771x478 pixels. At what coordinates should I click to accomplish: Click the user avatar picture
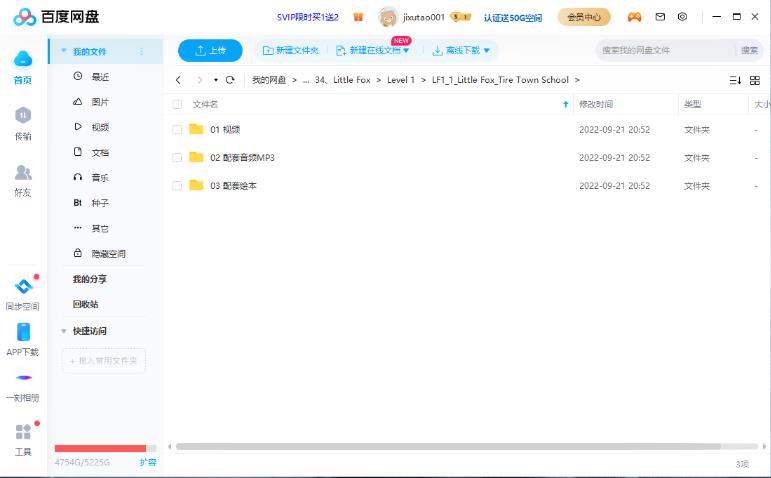pos(387,17)
